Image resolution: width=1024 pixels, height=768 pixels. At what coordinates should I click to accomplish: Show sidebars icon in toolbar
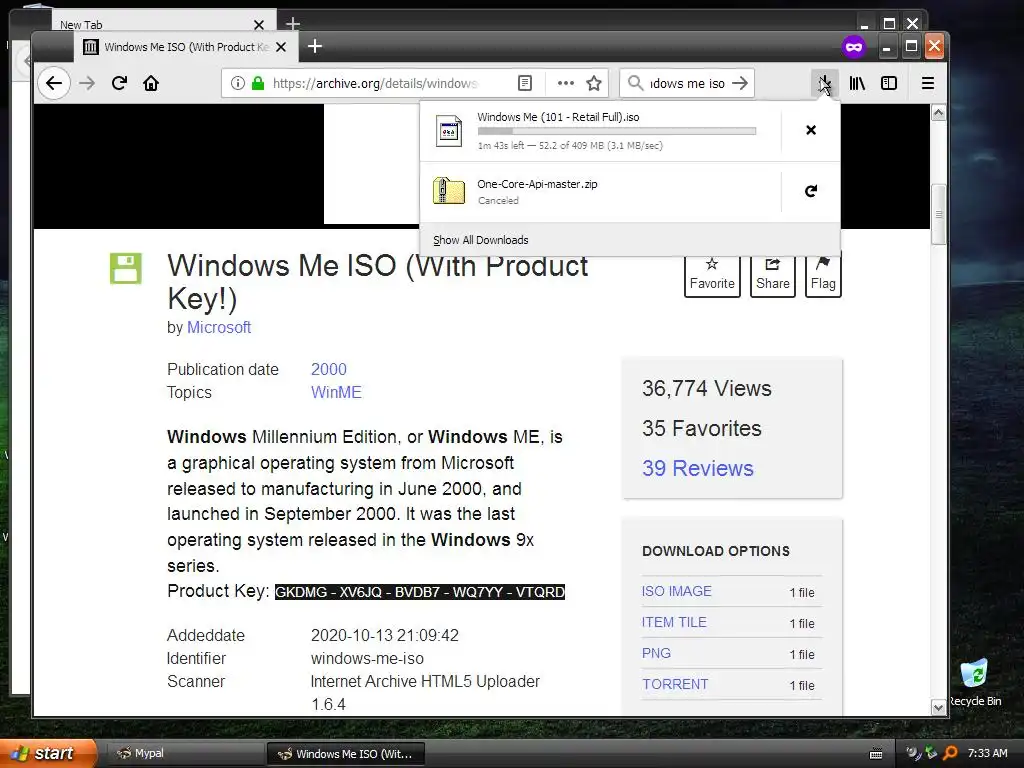(x=889, y=83)
